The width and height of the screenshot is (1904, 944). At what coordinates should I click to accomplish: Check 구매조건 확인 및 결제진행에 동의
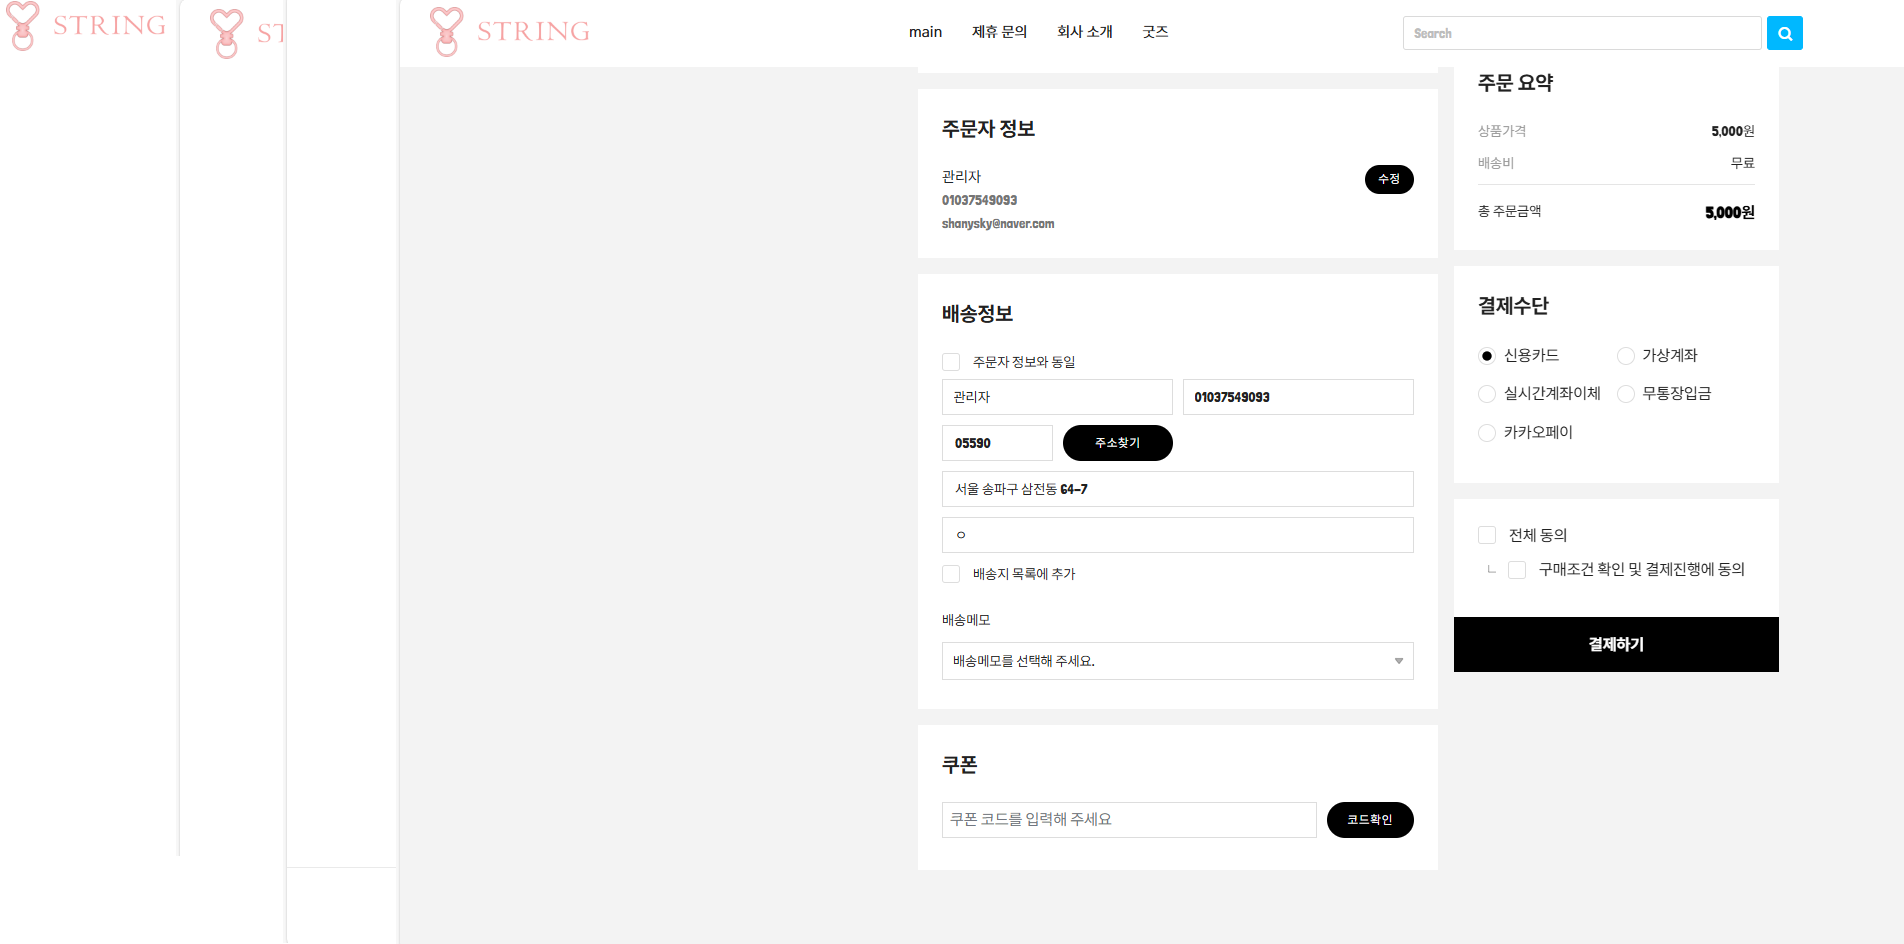(x=1517, y=570)
